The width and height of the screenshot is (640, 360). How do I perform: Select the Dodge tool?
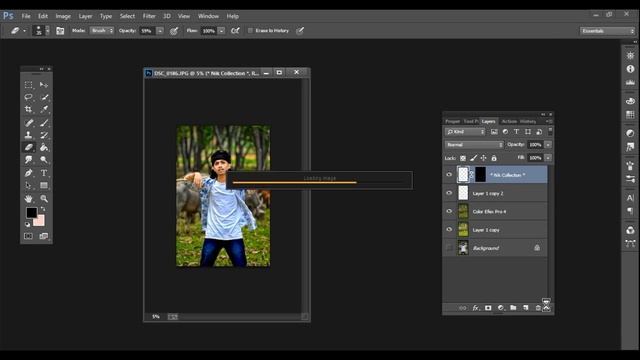(44, 160)
